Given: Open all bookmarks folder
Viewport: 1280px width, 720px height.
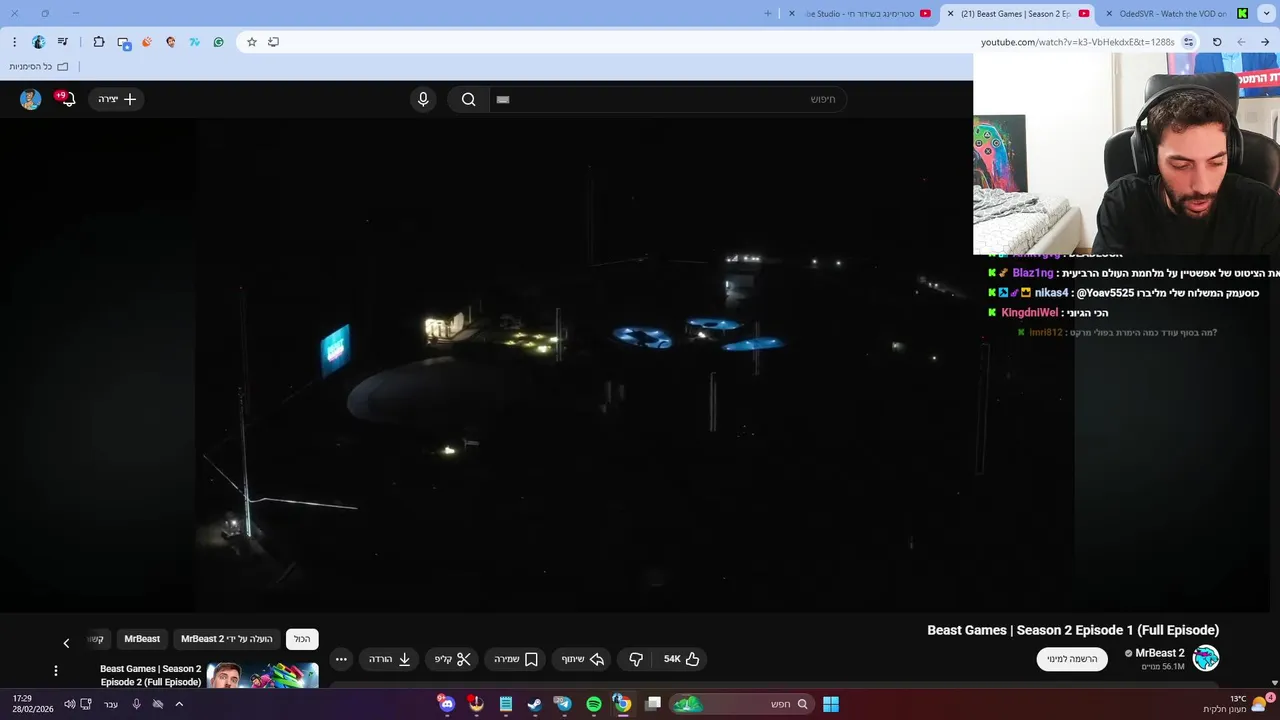Looking at the screenshot, I should pyautogui.click(x=39, y=67).
